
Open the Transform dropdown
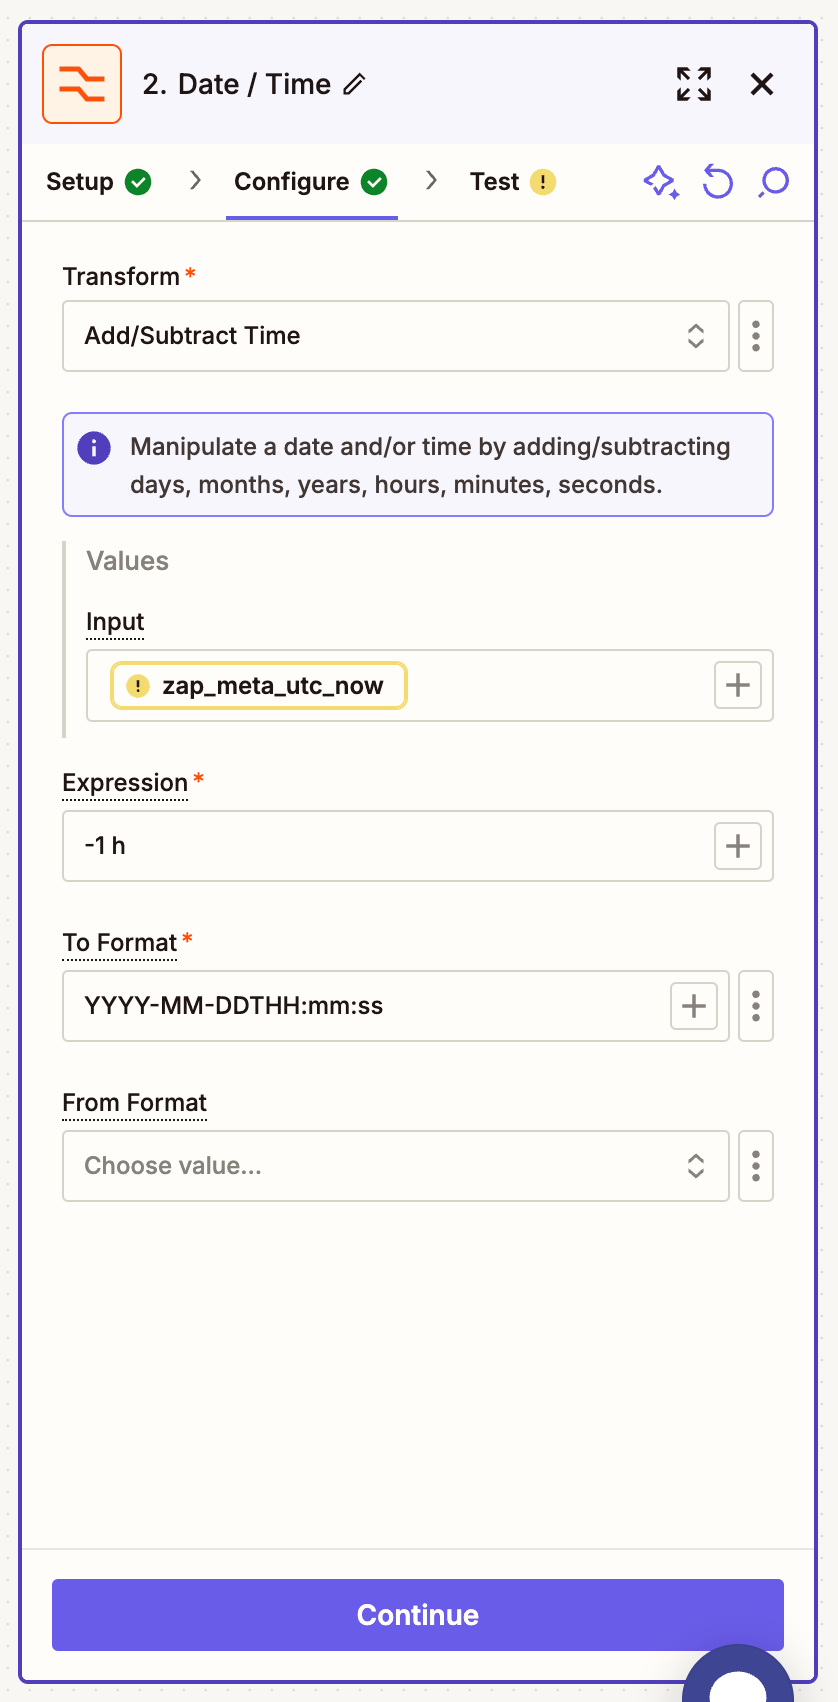click(395, 336)
